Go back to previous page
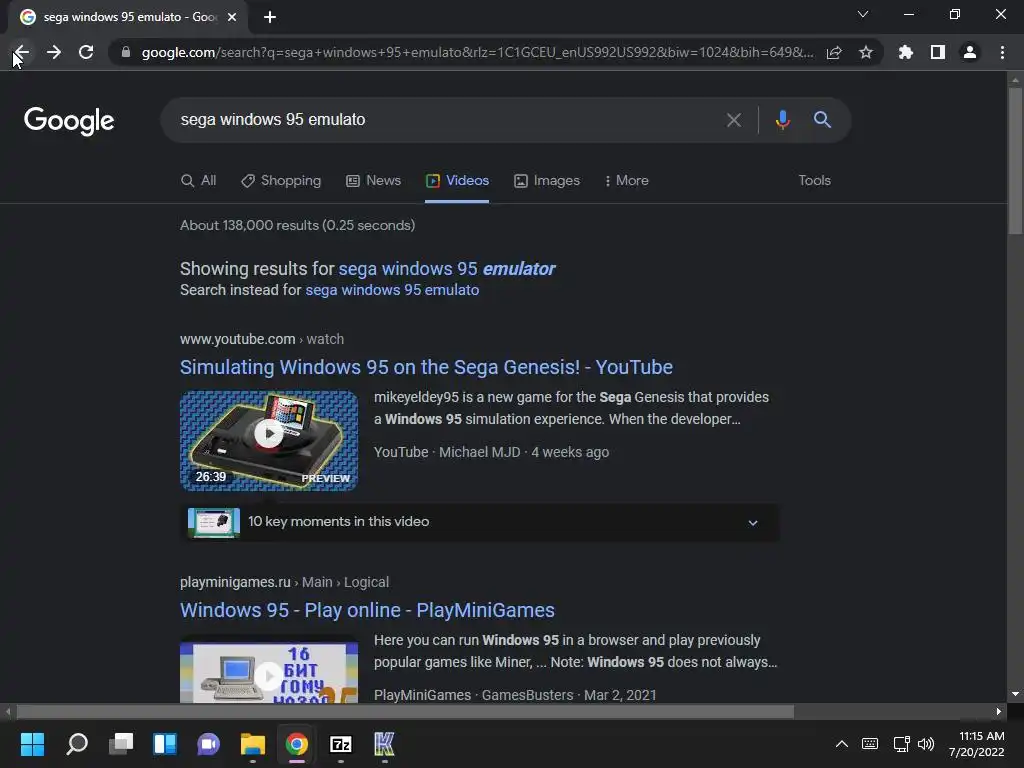 (x=21, y=52)
